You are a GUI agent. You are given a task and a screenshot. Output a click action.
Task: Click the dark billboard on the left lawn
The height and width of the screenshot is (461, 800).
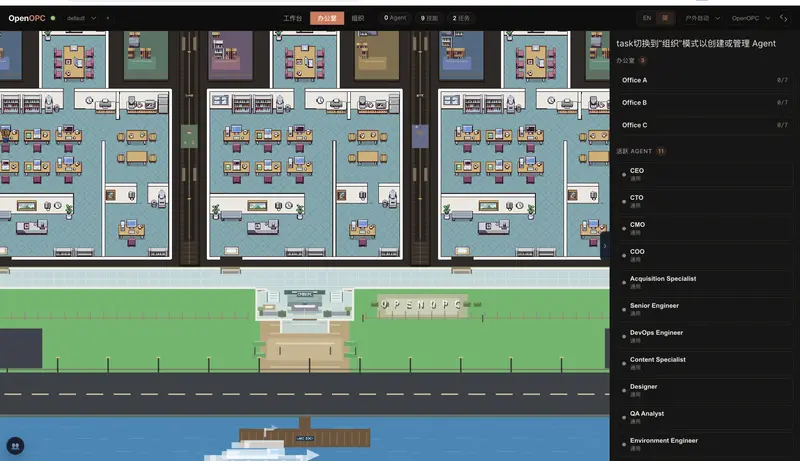click(x=21, y=348)
